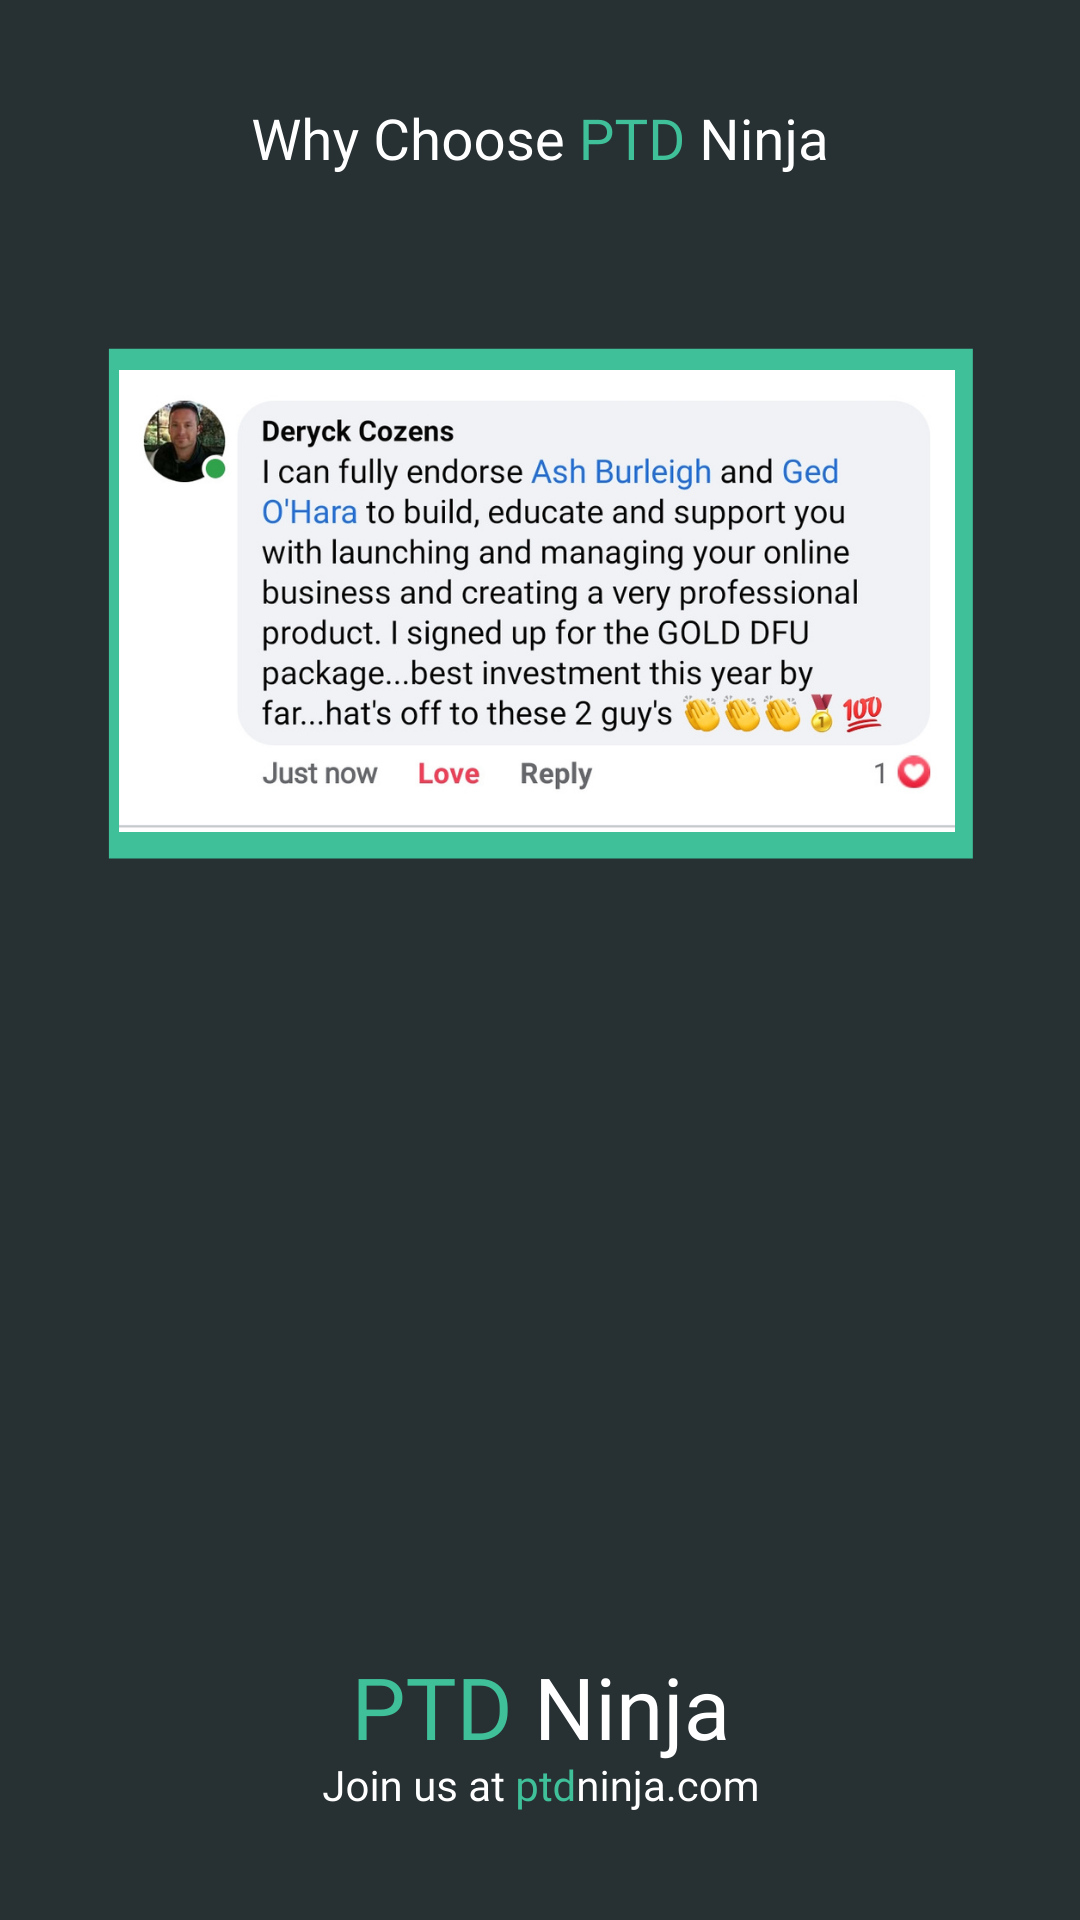The height and width of the screenshot is (1920, 1080).
Task: Click the first clapping hands emoji
Action: (702, 714)
